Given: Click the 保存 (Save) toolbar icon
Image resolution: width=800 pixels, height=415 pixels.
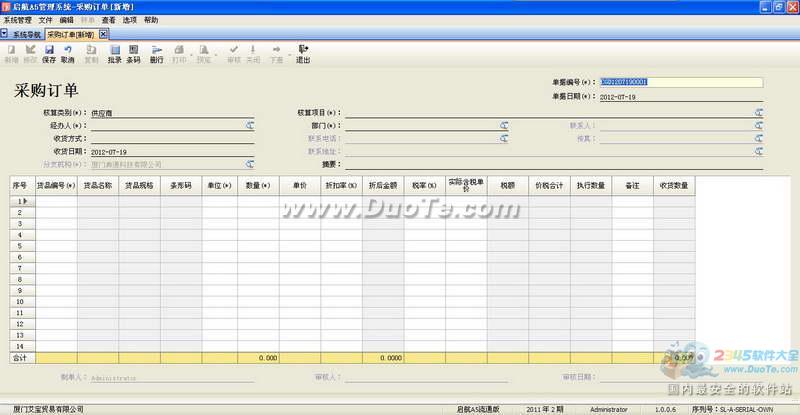Looking at the screenshot, I should 49,53.
